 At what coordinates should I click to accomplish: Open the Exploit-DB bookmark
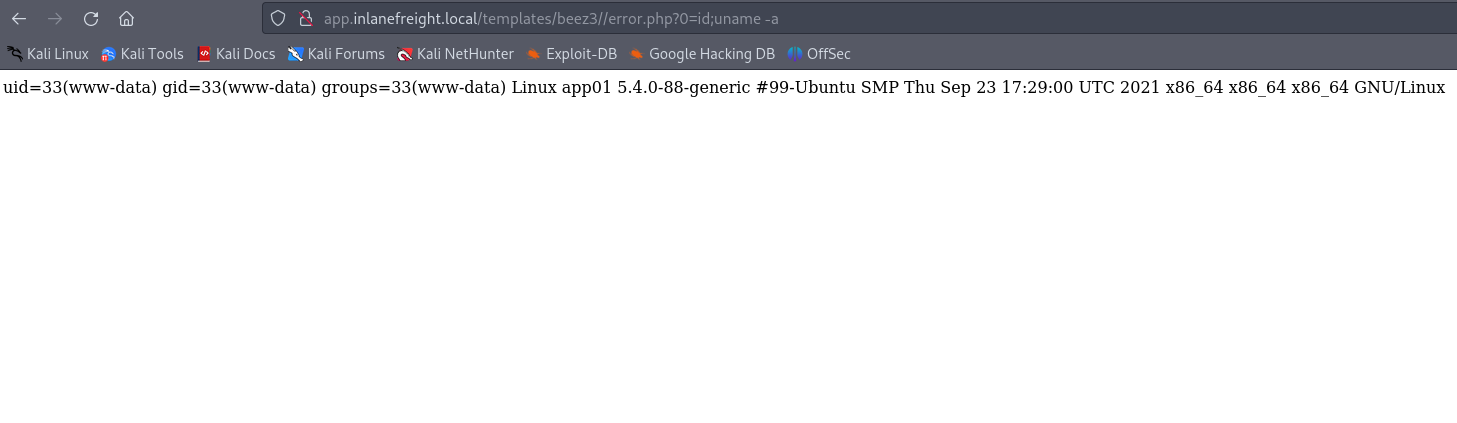coord(581,54)
